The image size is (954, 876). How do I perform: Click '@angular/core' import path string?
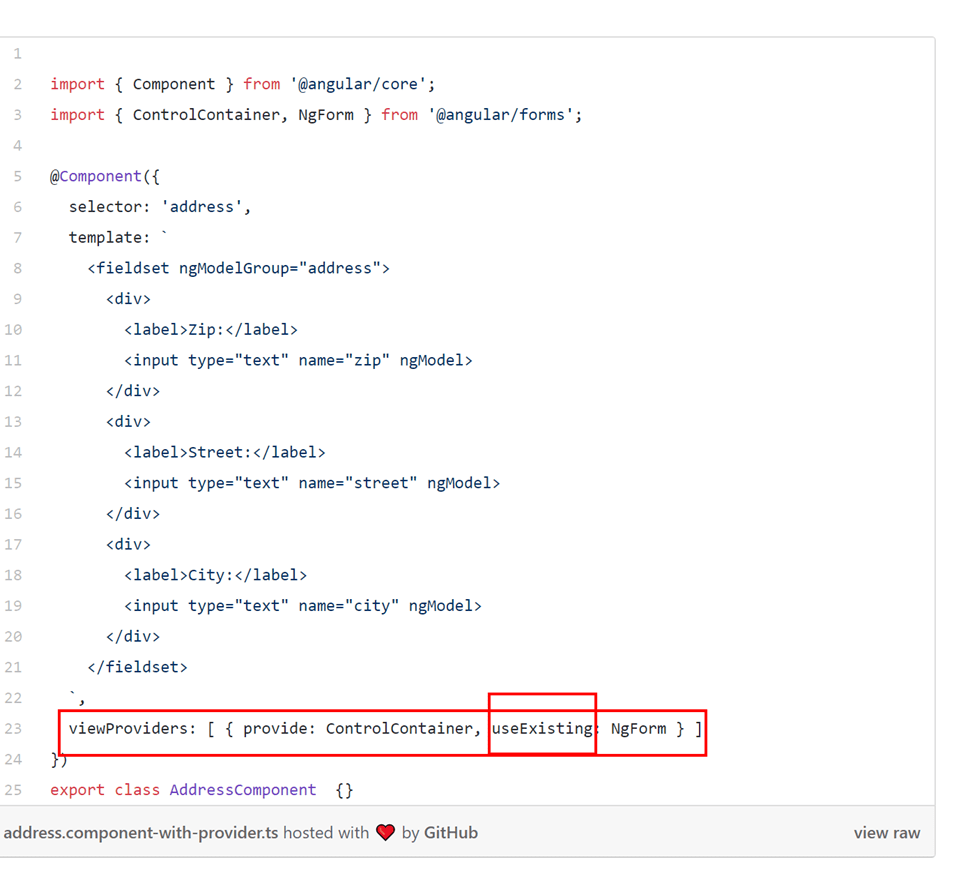click(x=358, y=84)
